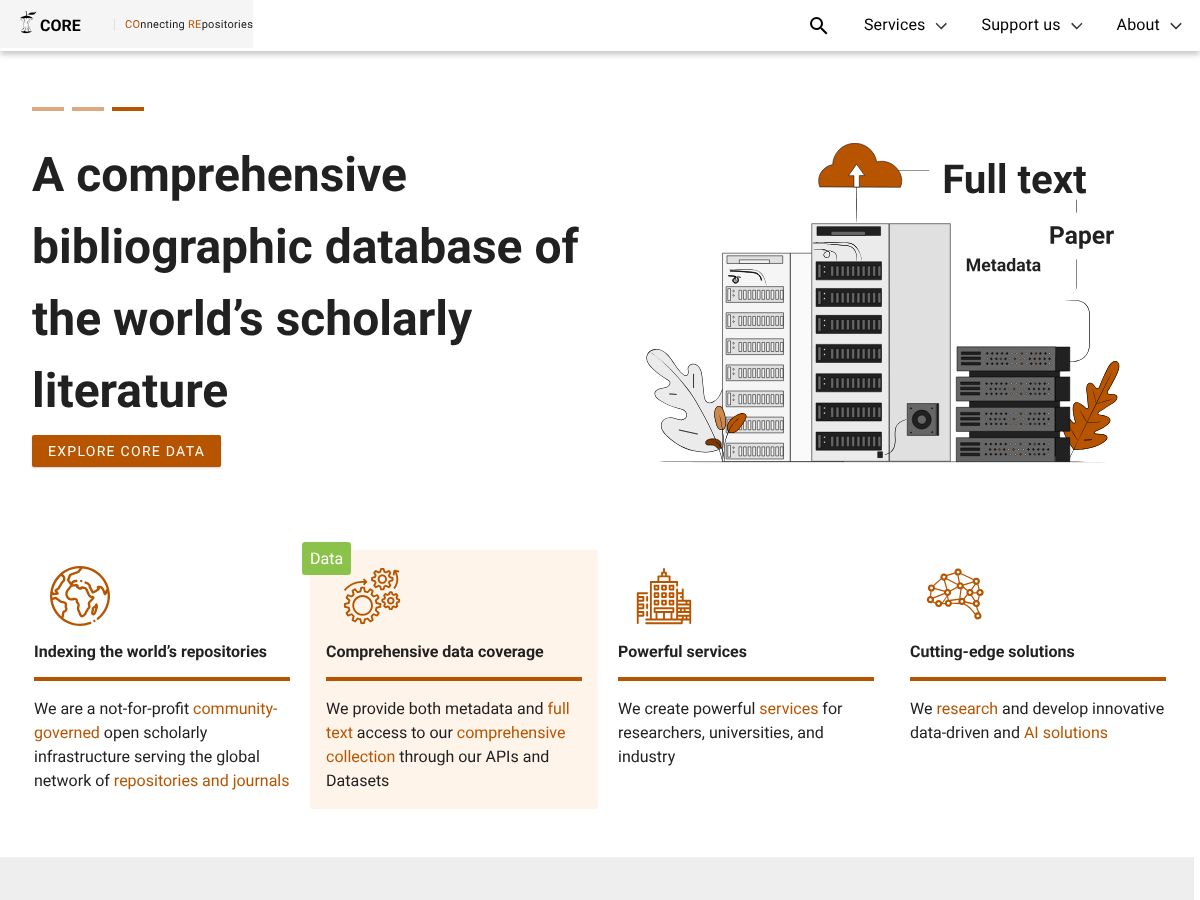Click the gears icon for data coverage
Screen dimensions: 1200x900
coord(372,596)
